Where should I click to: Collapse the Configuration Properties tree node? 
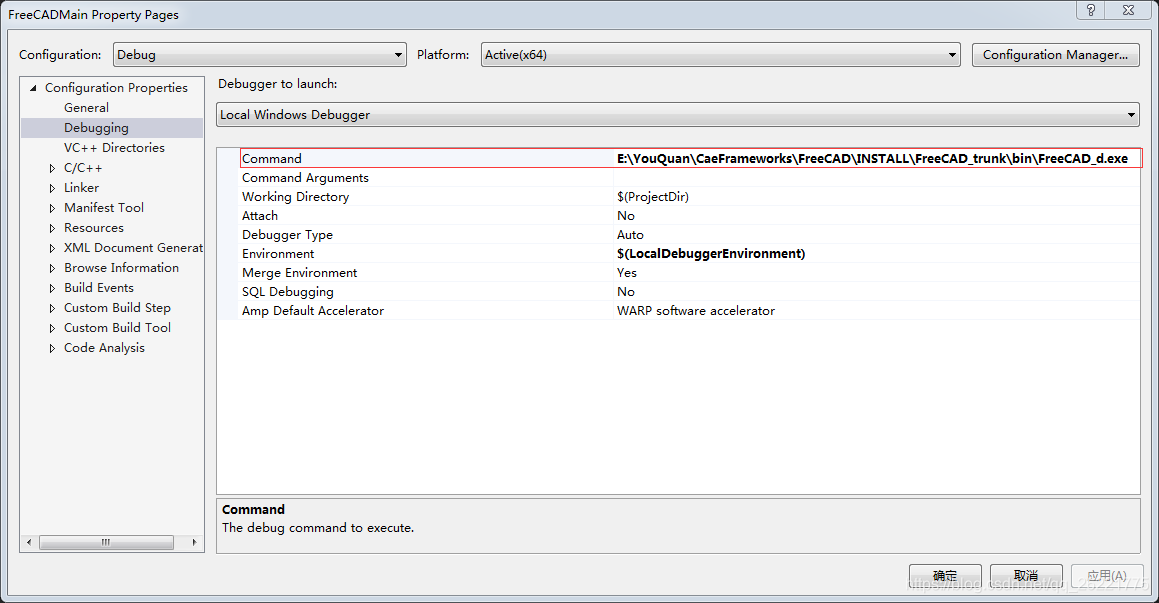[33, 88]
